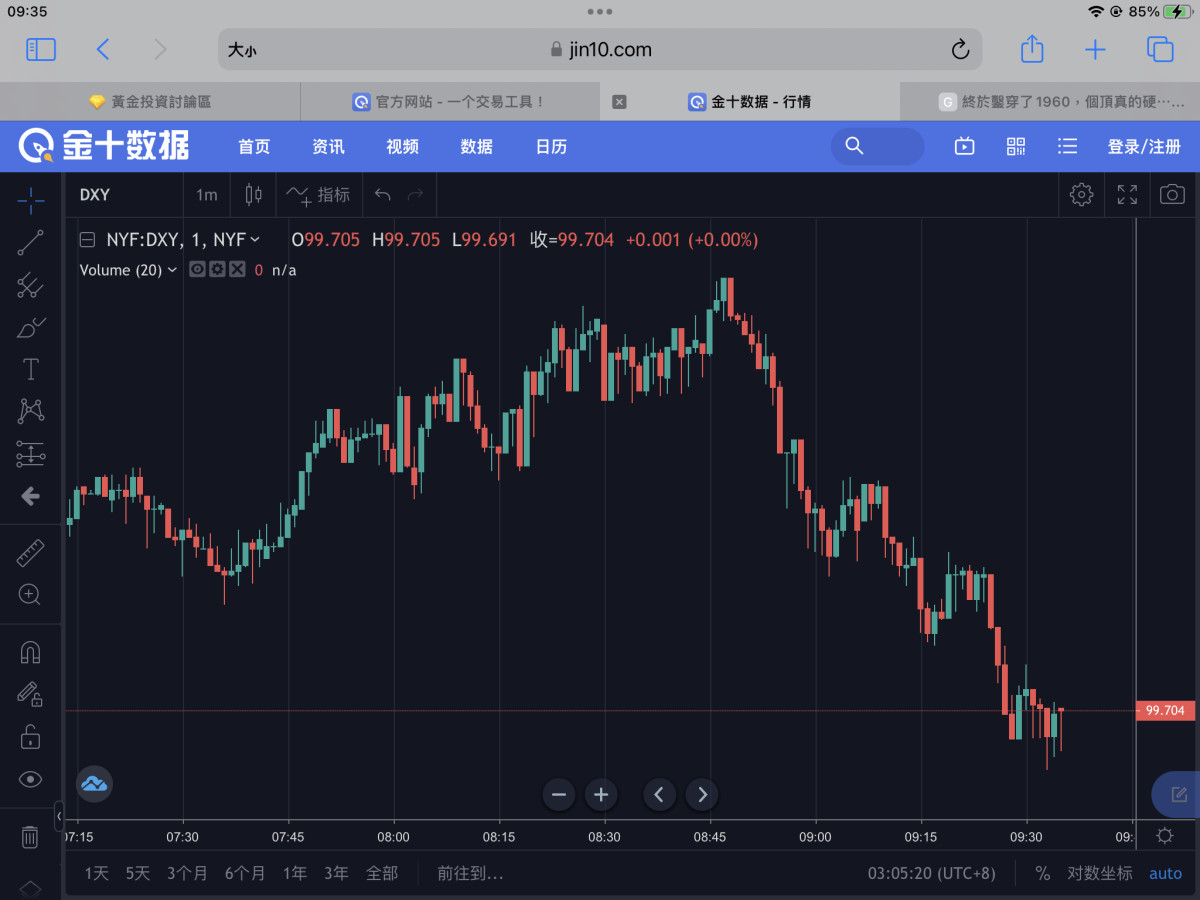Select the ruler measure tool
Viewport: 1200px width, 900px height.
[x=31, y=553]
